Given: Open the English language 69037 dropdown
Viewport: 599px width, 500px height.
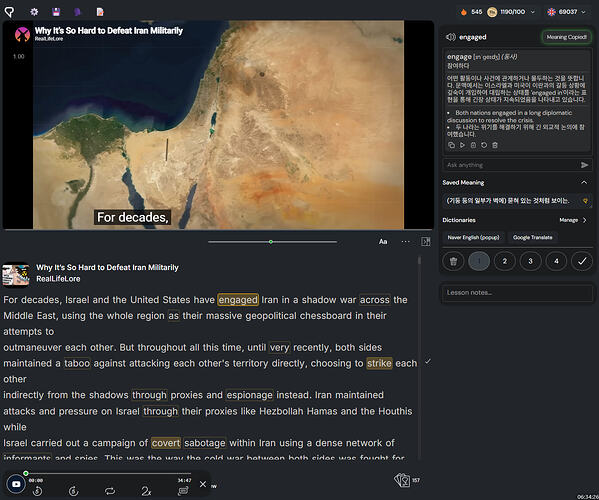Looking at the screenshot, I should 567,12.
